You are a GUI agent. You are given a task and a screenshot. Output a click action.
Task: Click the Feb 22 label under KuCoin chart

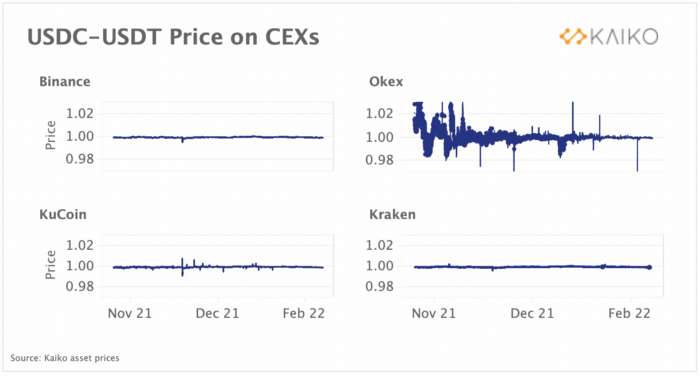(304, 313)
